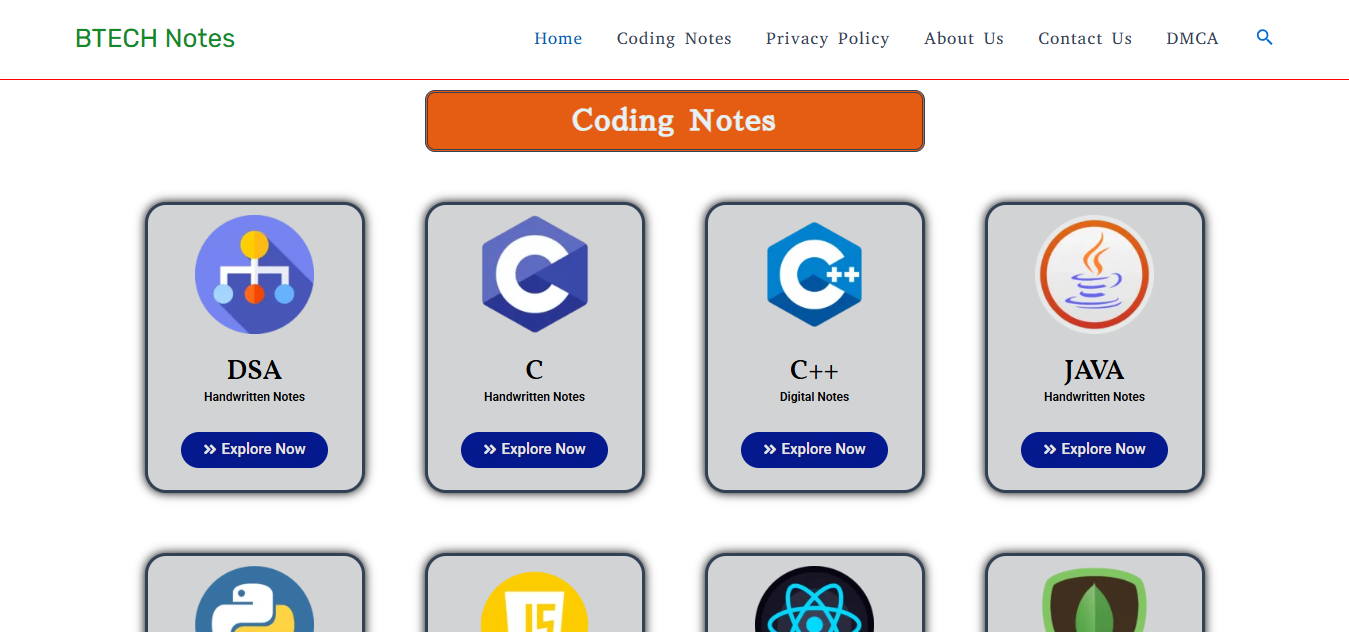This screenshot has width=1349, height=632.
Task: Click the C++ hexagon logo
Action: coord(814,274)
